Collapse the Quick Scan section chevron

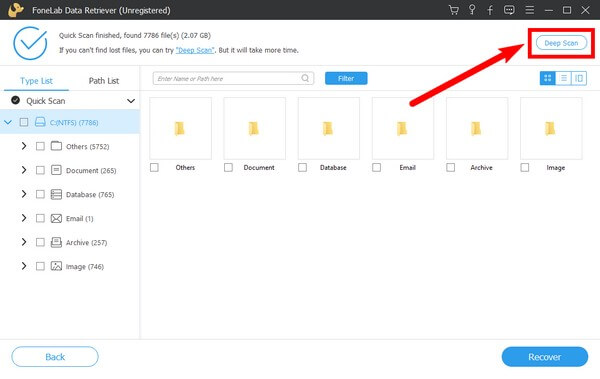(x=131, y=101)
